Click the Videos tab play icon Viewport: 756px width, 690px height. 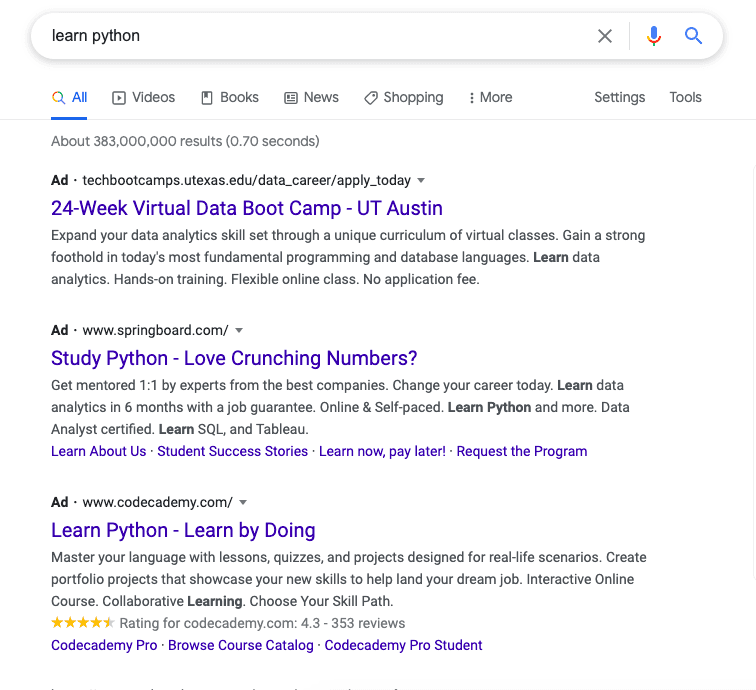pos(119,98)
